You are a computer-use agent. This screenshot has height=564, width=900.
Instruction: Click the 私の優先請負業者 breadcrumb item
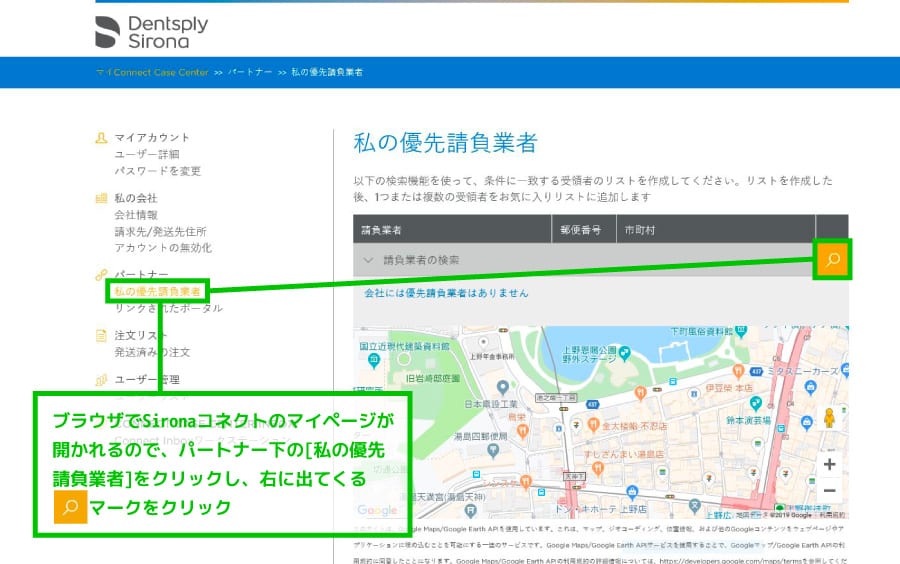tap(327, 72)
